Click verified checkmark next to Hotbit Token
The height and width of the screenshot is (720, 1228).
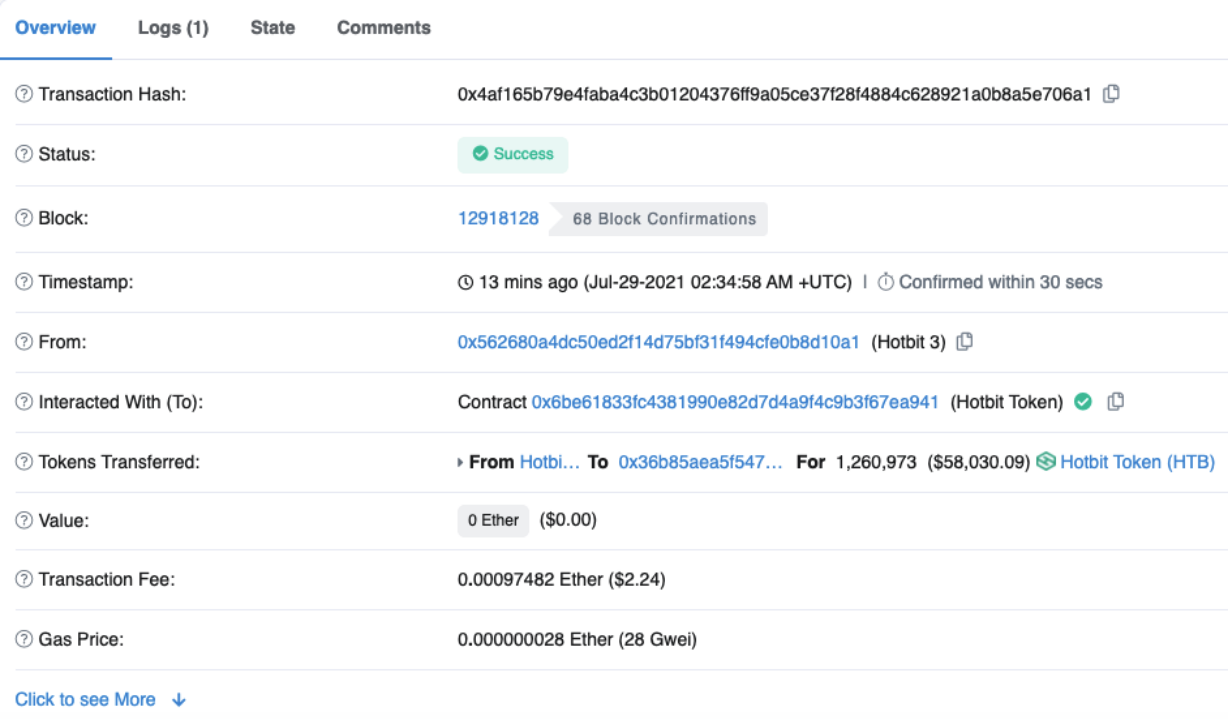tap(1083, 402)
